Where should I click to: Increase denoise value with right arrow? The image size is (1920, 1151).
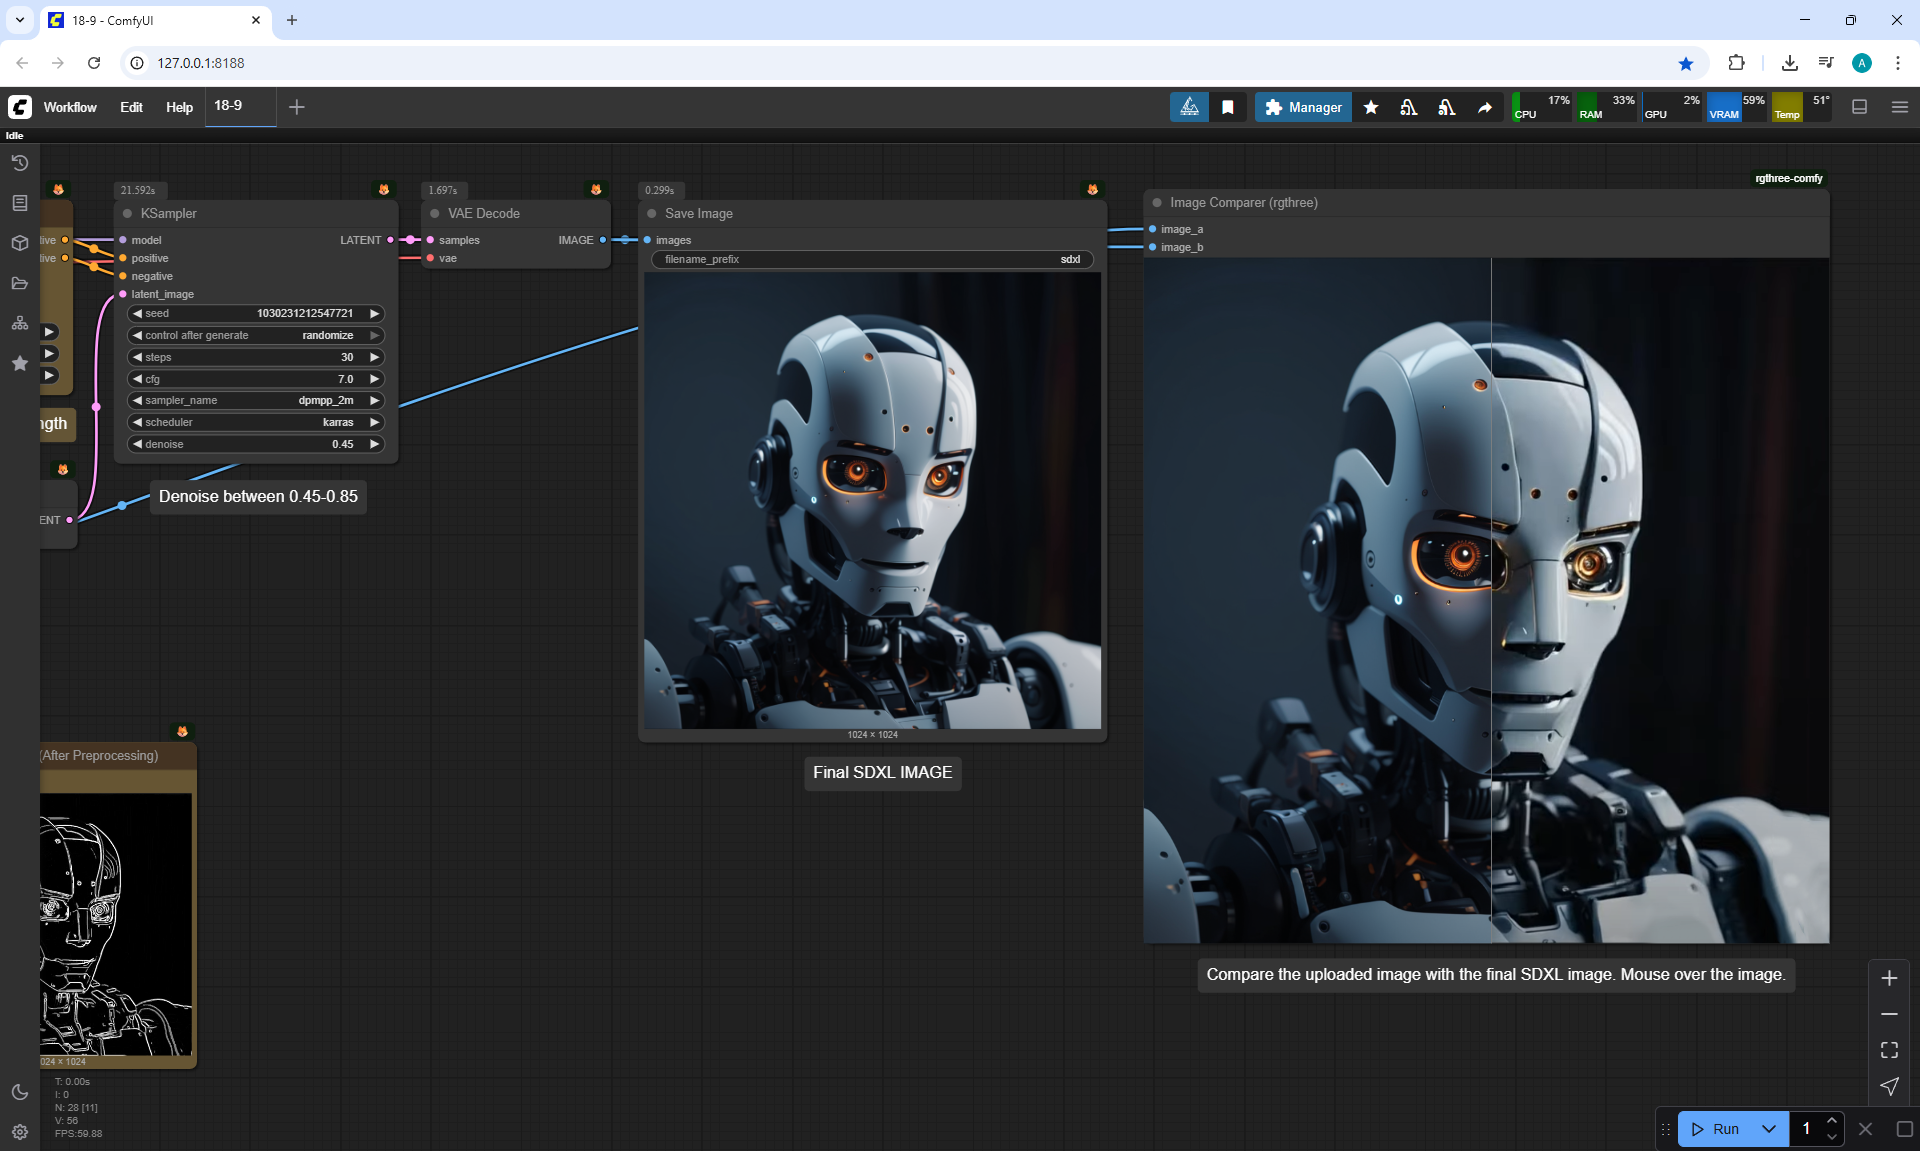[x=375, y=445]
